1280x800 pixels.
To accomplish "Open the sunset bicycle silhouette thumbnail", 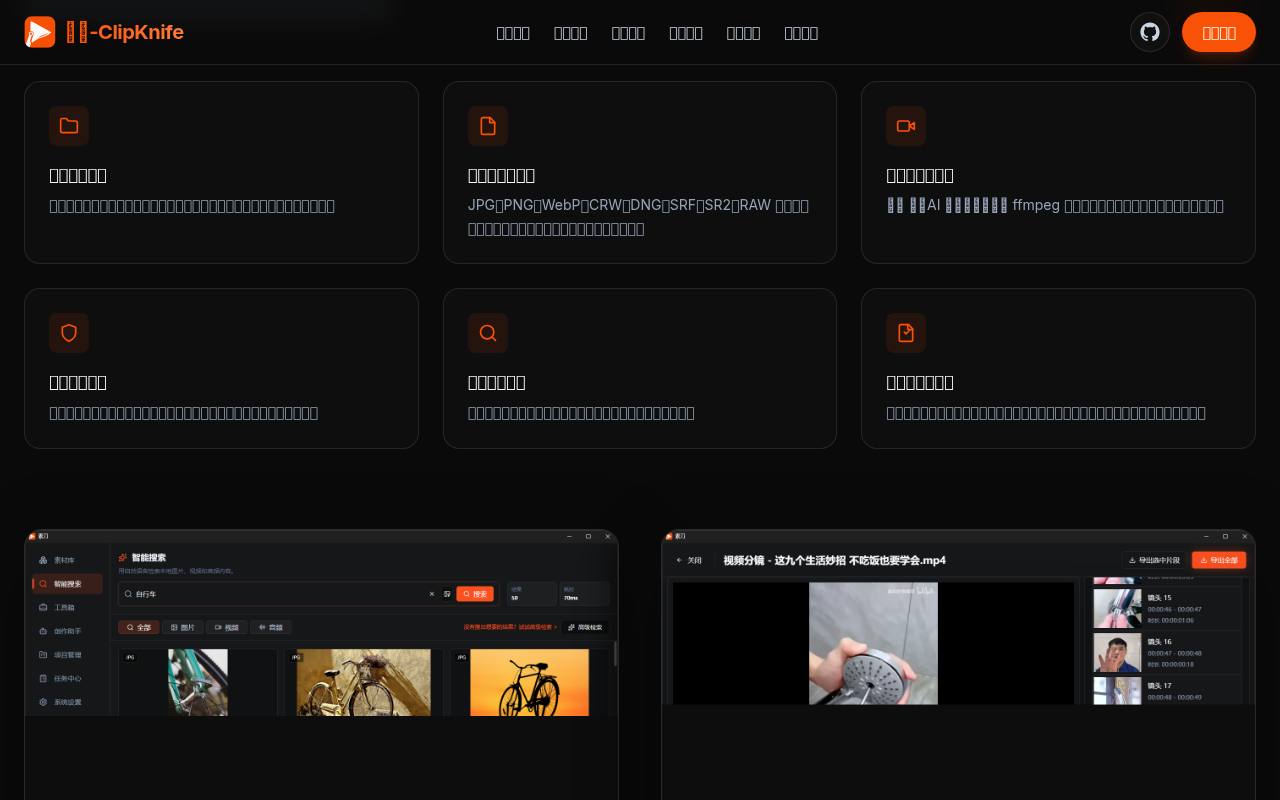I will [x=529, y=682].
